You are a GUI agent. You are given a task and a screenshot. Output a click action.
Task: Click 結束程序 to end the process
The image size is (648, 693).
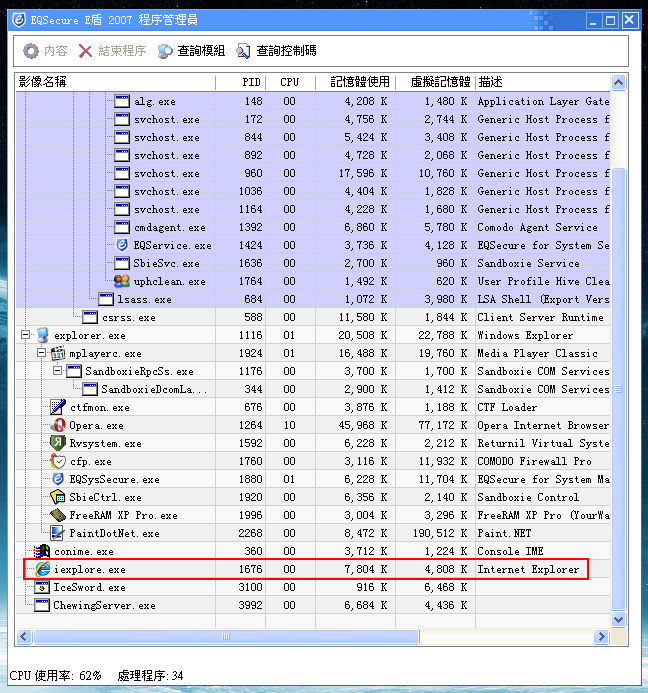(x=112, y=51)
